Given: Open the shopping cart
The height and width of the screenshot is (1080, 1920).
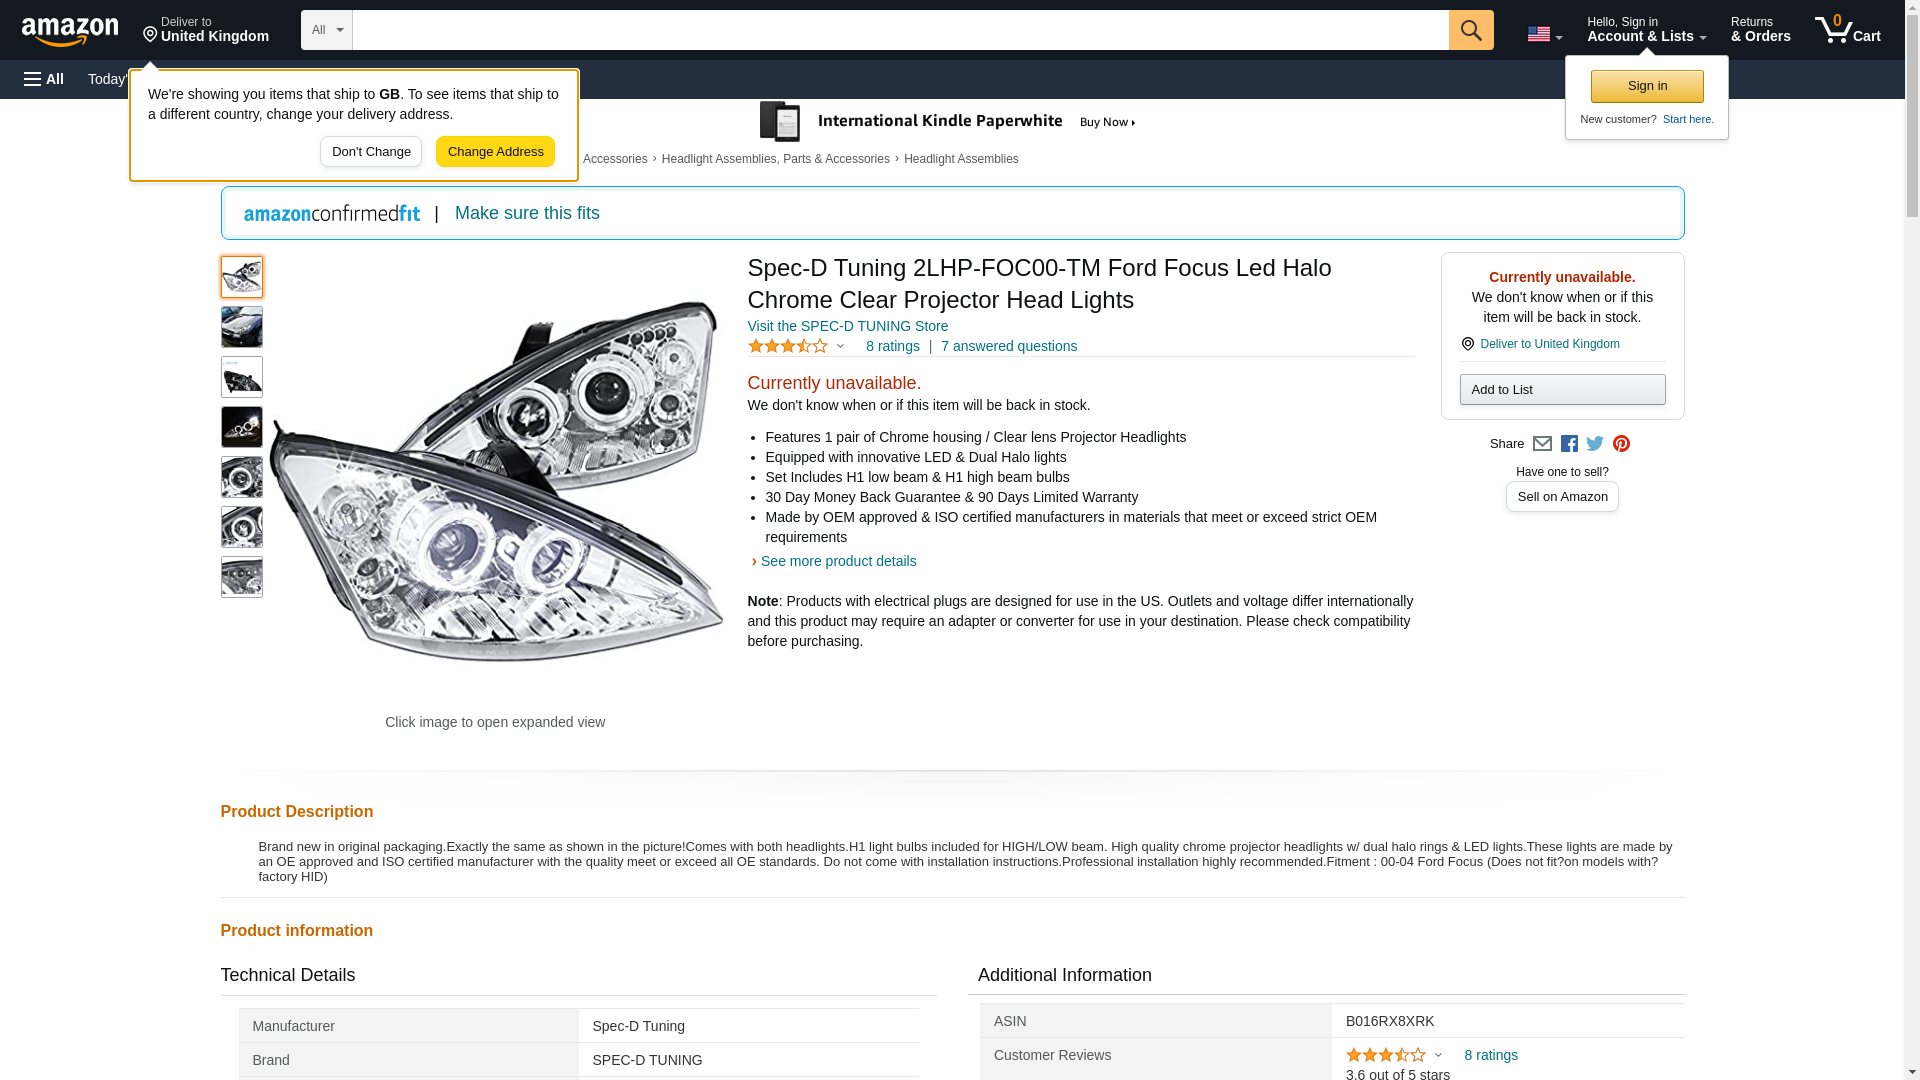Looking at the screenshot, I should coord(1847,30).
